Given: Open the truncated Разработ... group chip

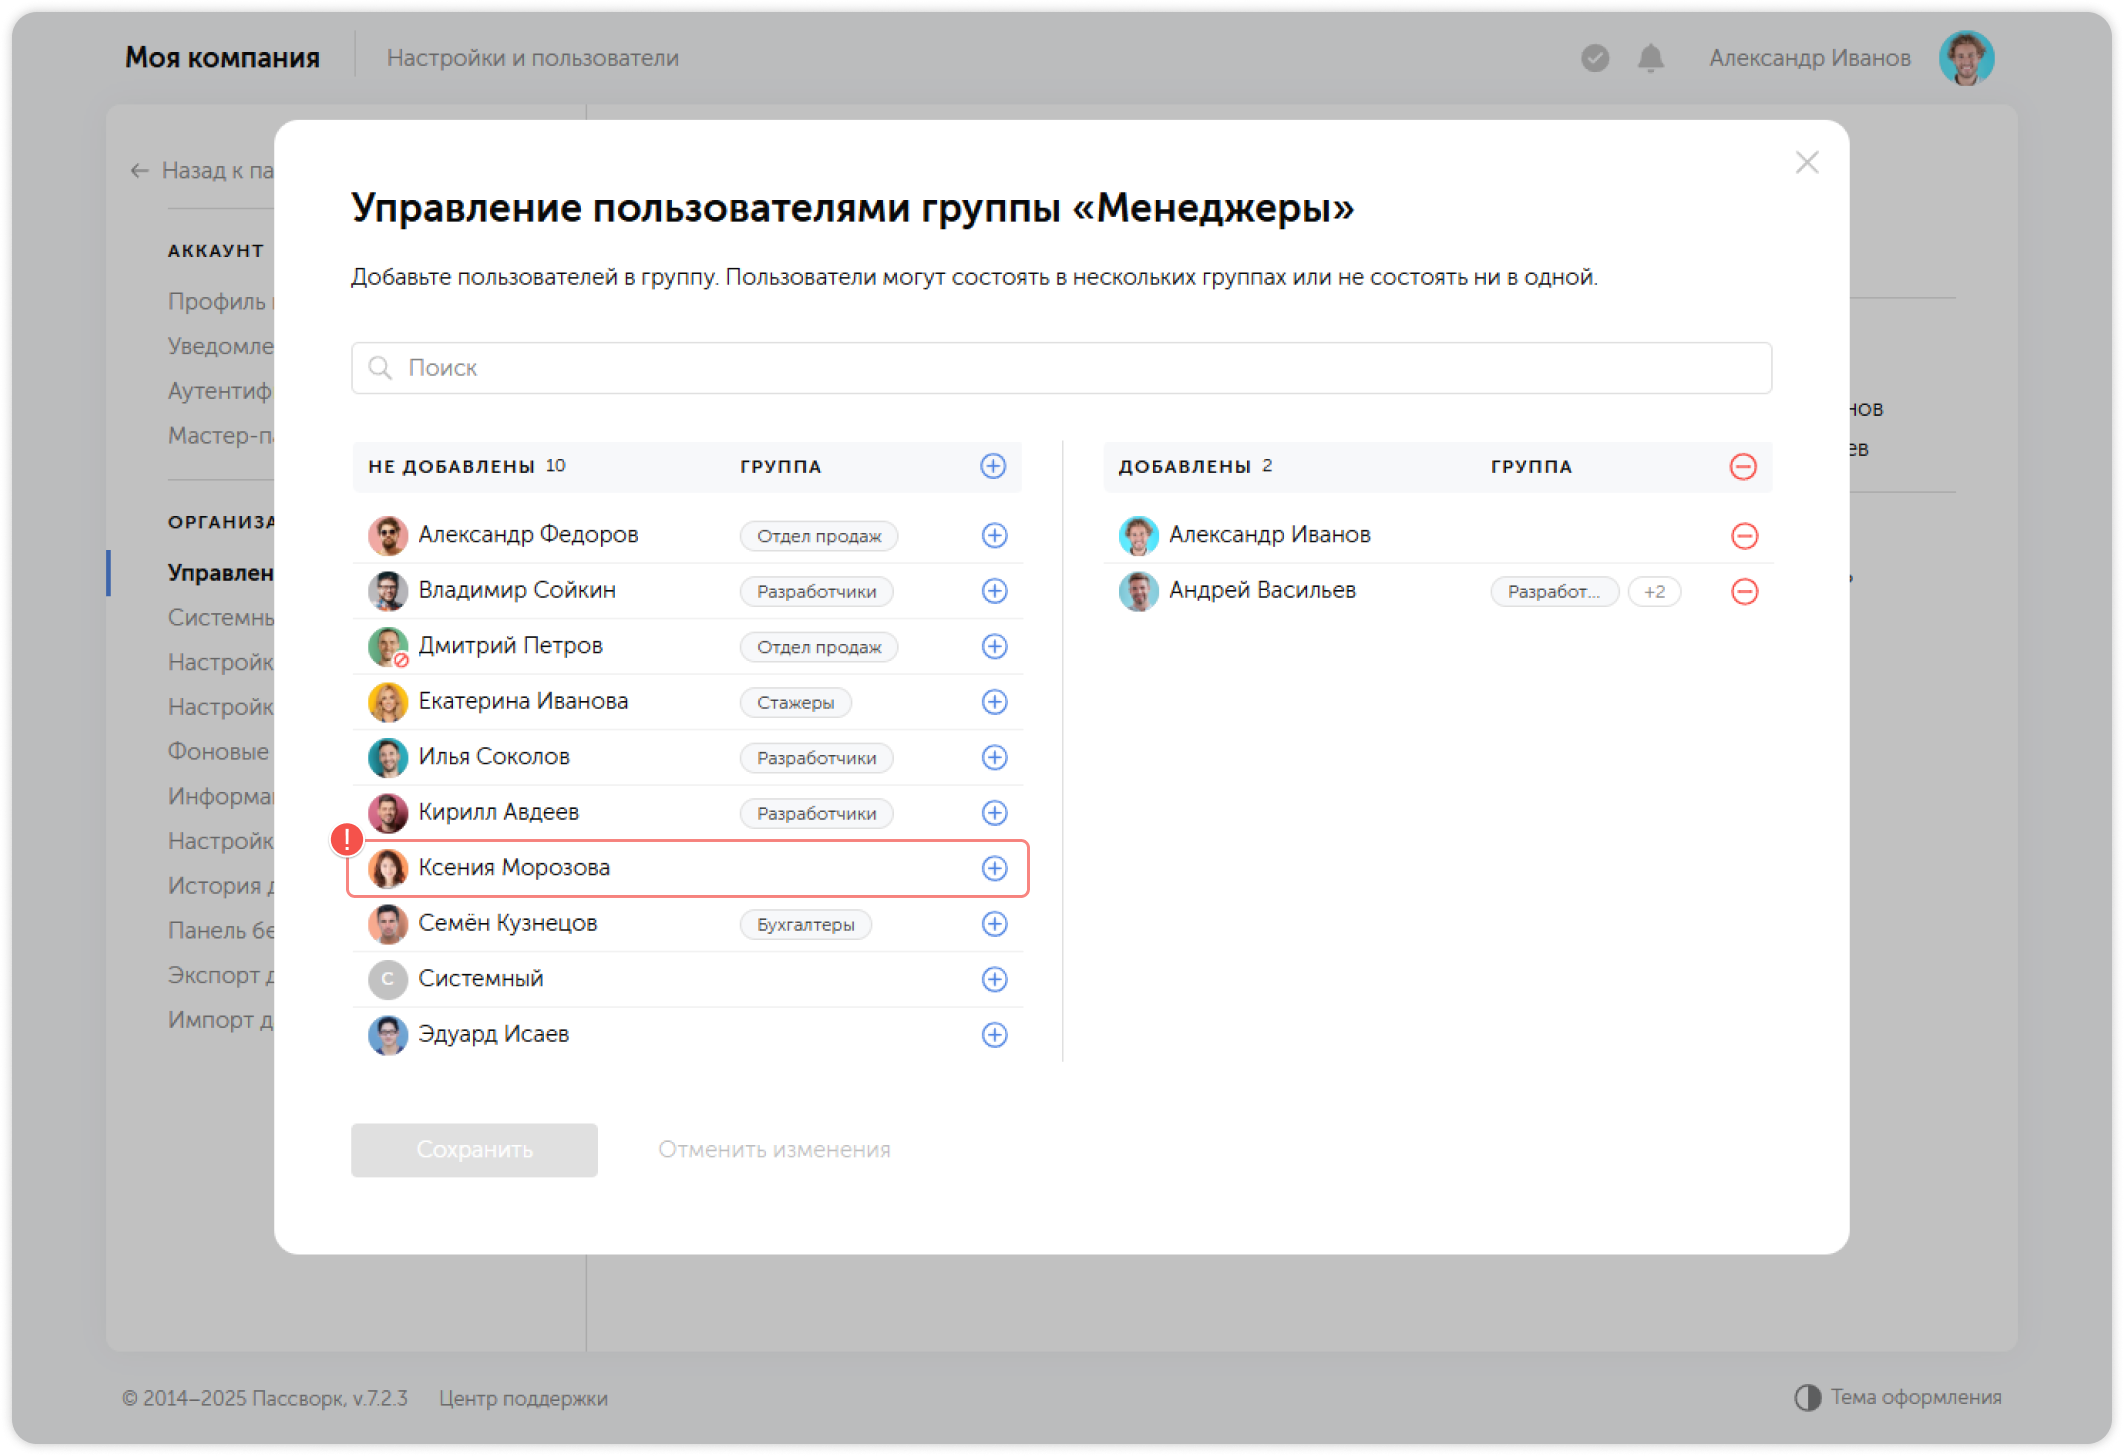Looking at the screenshot, I should point(1555,591).
